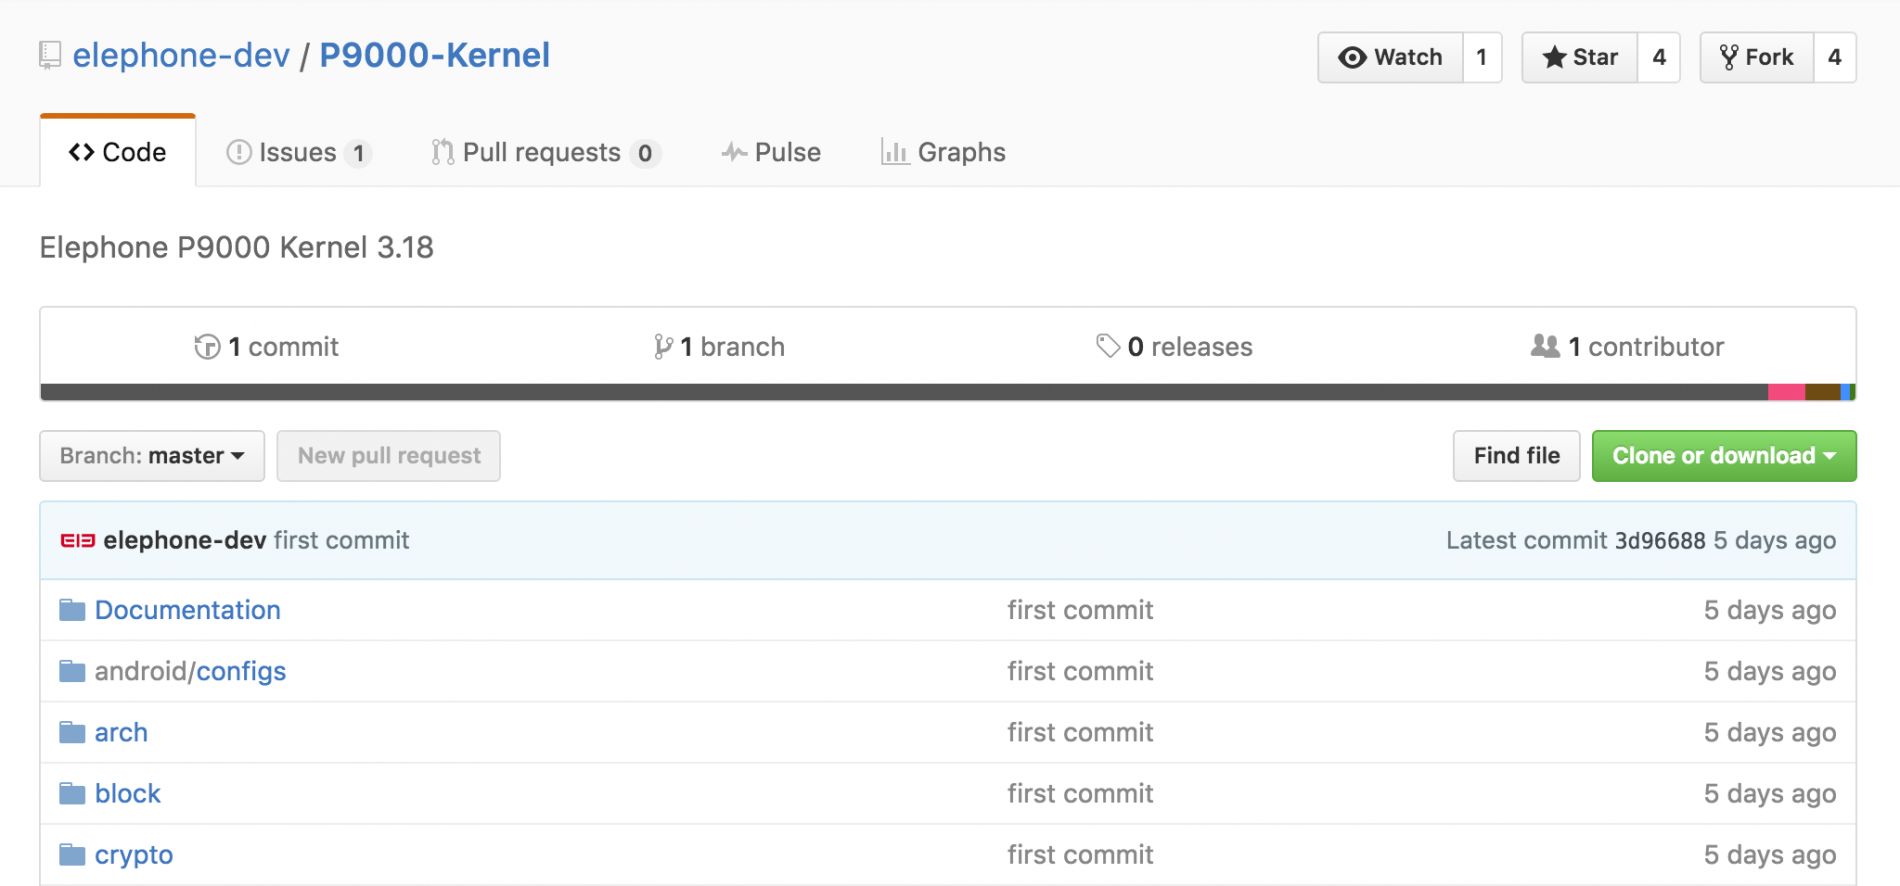1900x886 pixels.
Task: Open the Pull requests tab
Action: click(545, 152)
